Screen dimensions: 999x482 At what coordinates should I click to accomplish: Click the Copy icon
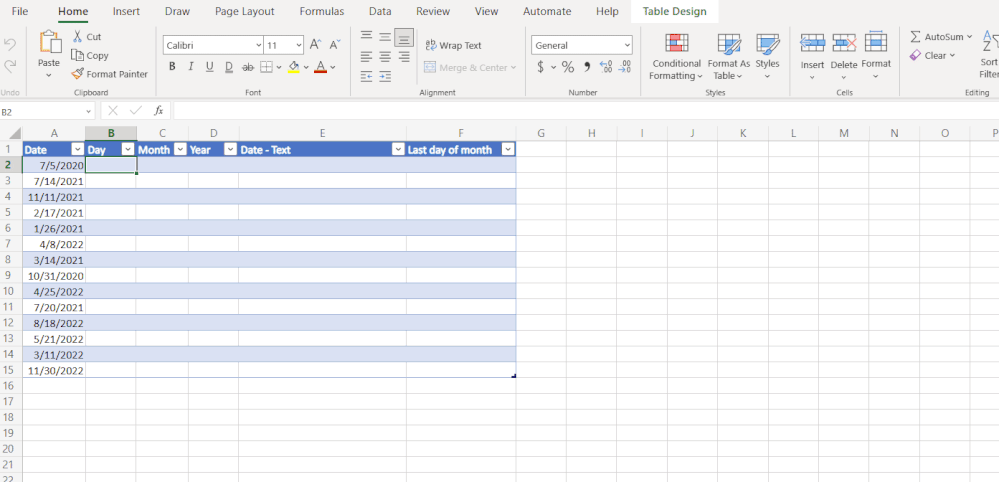pyautogui.click(x=78, y=55)
